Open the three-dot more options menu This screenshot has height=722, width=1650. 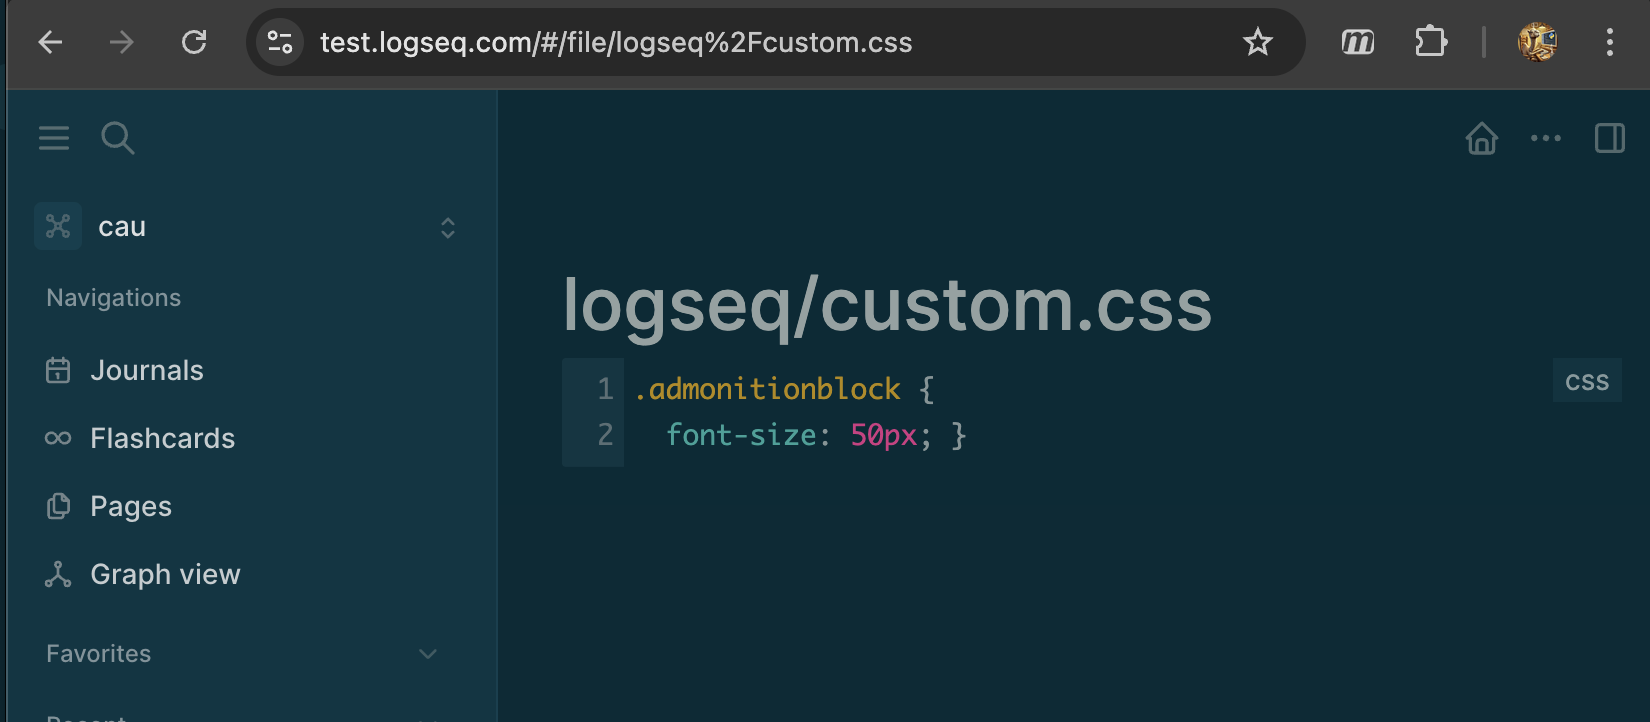[x=1545, y=138]
